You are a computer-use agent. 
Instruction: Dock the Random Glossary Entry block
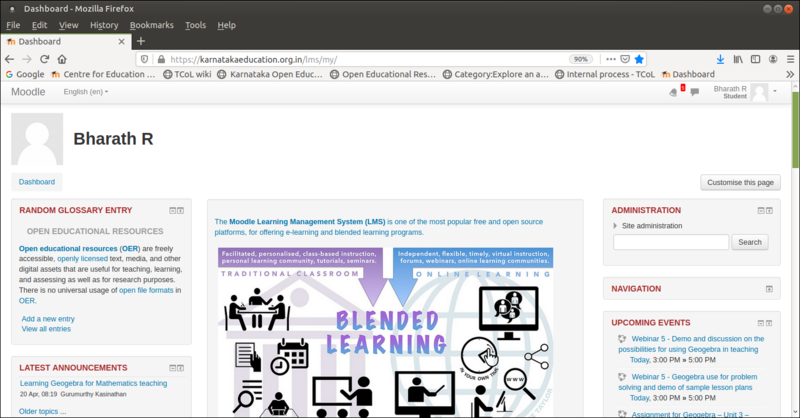pyautogui.click(x=181, y=211)
